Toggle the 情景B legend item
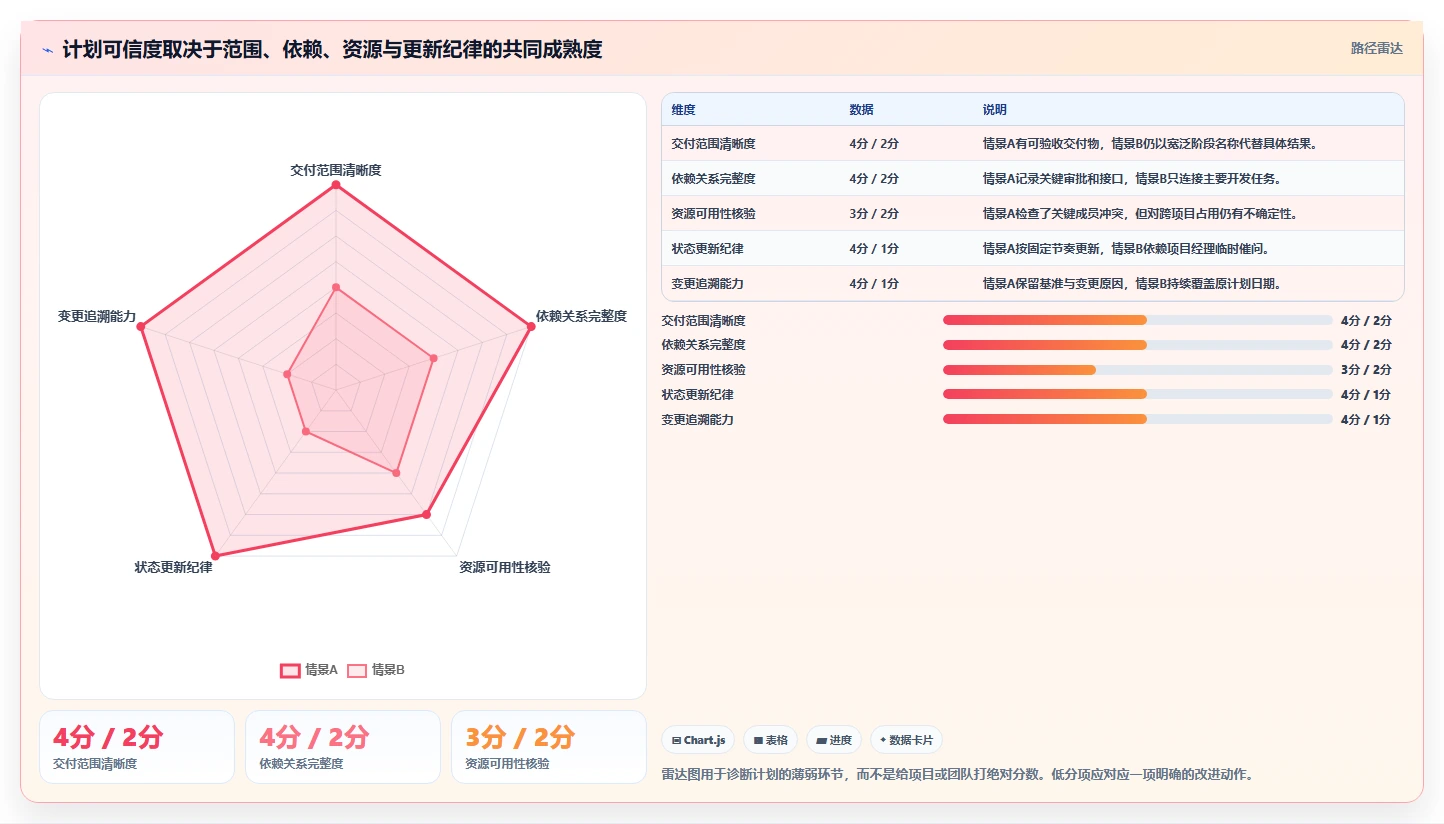The image size is (1444, 824). [x=376, y=670]
